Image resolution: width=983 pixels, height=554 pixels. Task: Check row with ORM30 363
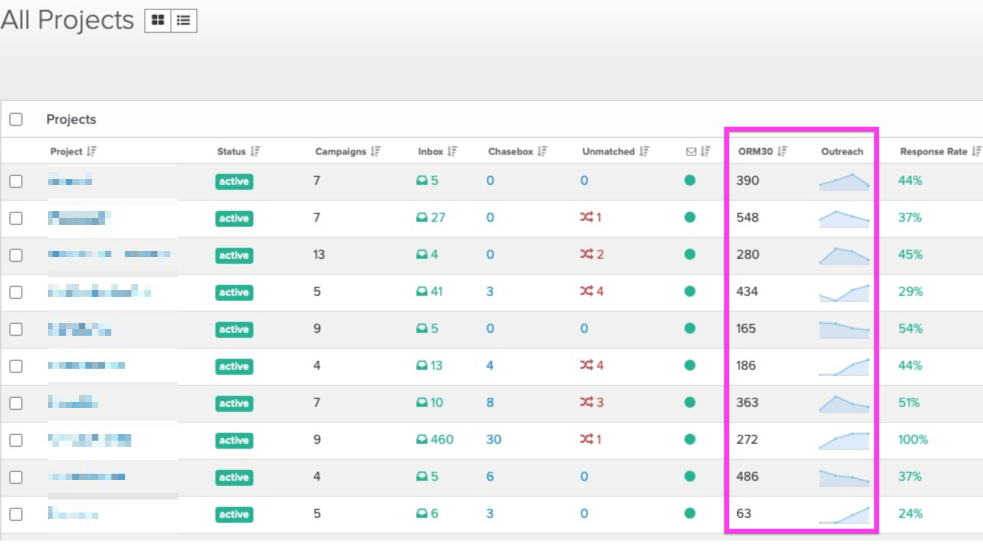point(16,404)
